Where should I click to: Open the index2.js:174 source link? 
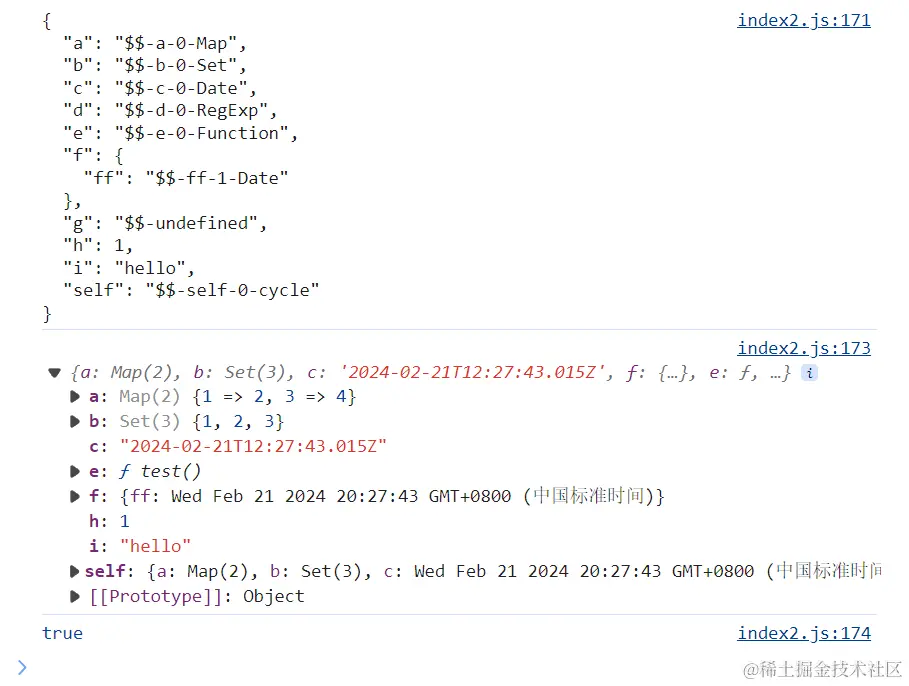[803, 633]
